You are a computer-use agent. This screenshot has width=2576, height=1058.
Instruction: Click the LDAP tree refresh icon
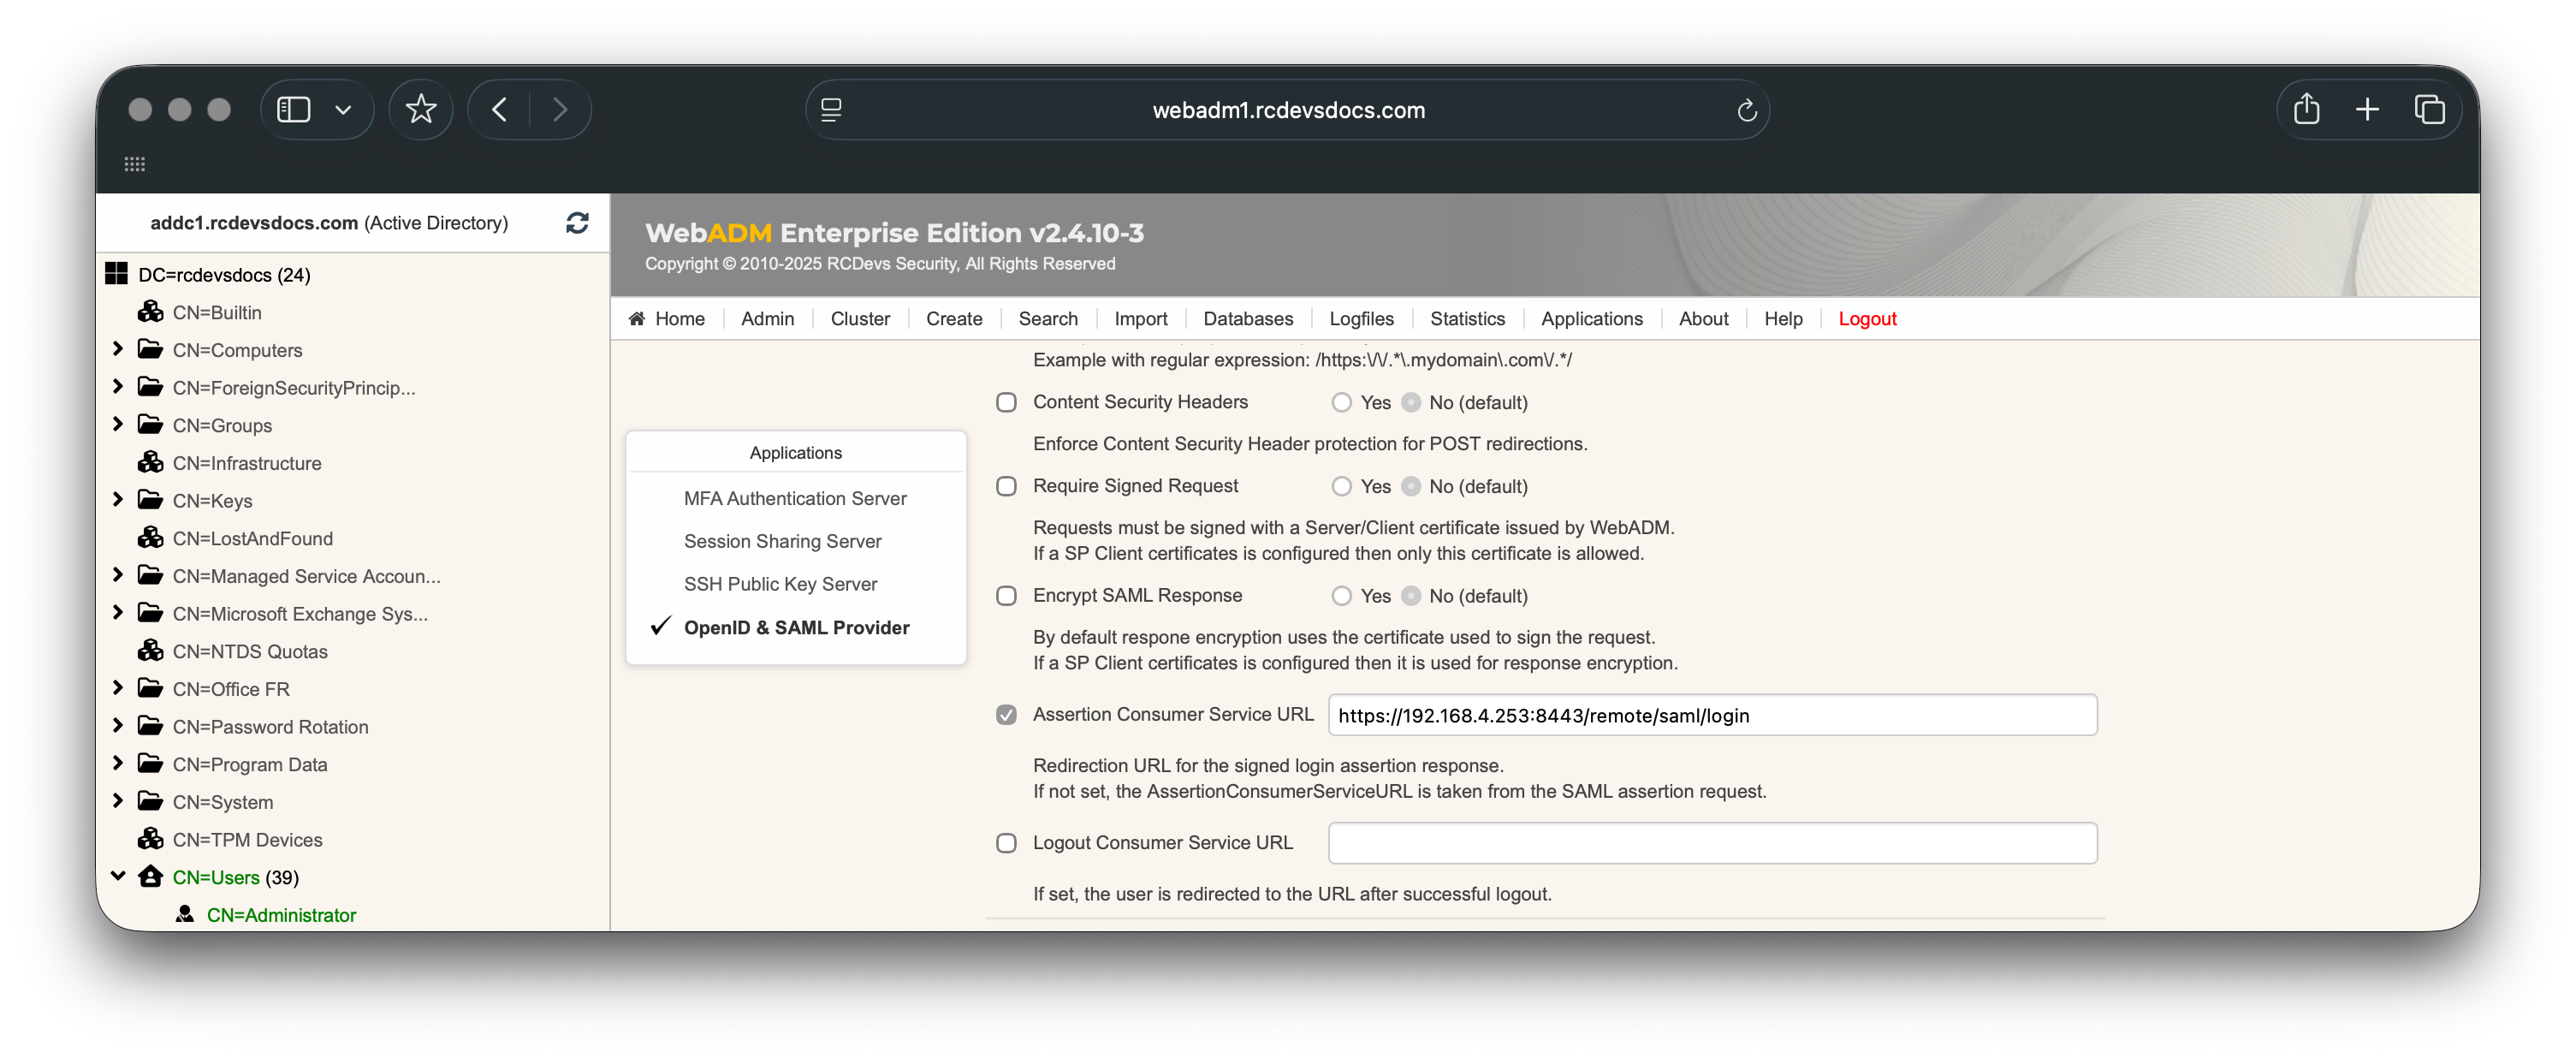(x=577, y=222)
